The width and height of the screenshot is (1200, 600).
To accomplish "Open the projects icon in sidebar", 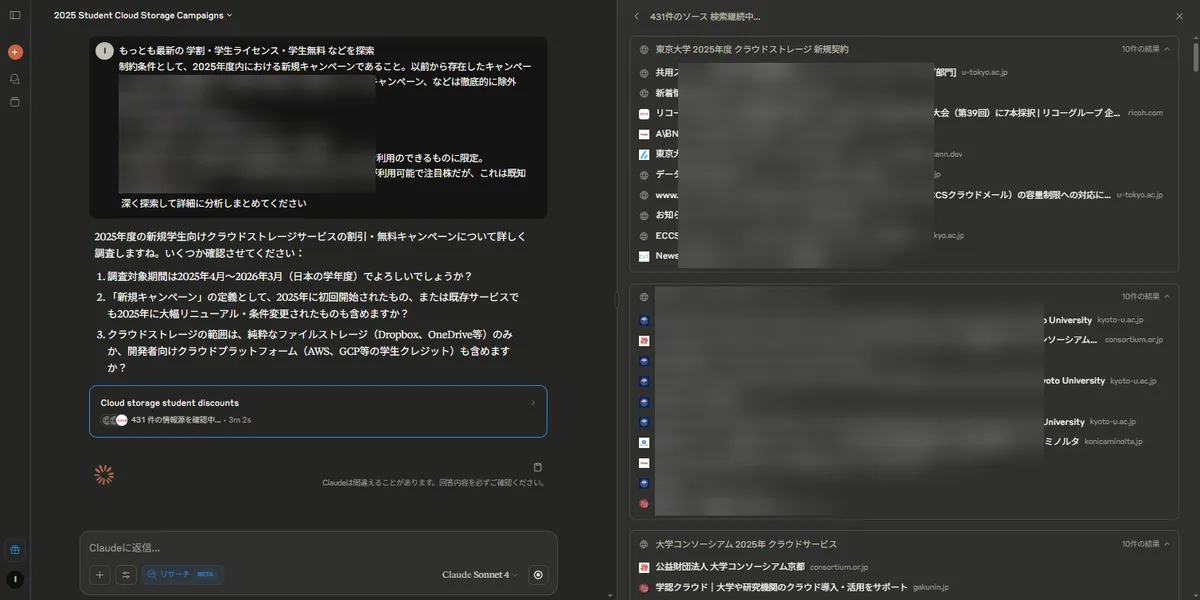I will point(15,102).
